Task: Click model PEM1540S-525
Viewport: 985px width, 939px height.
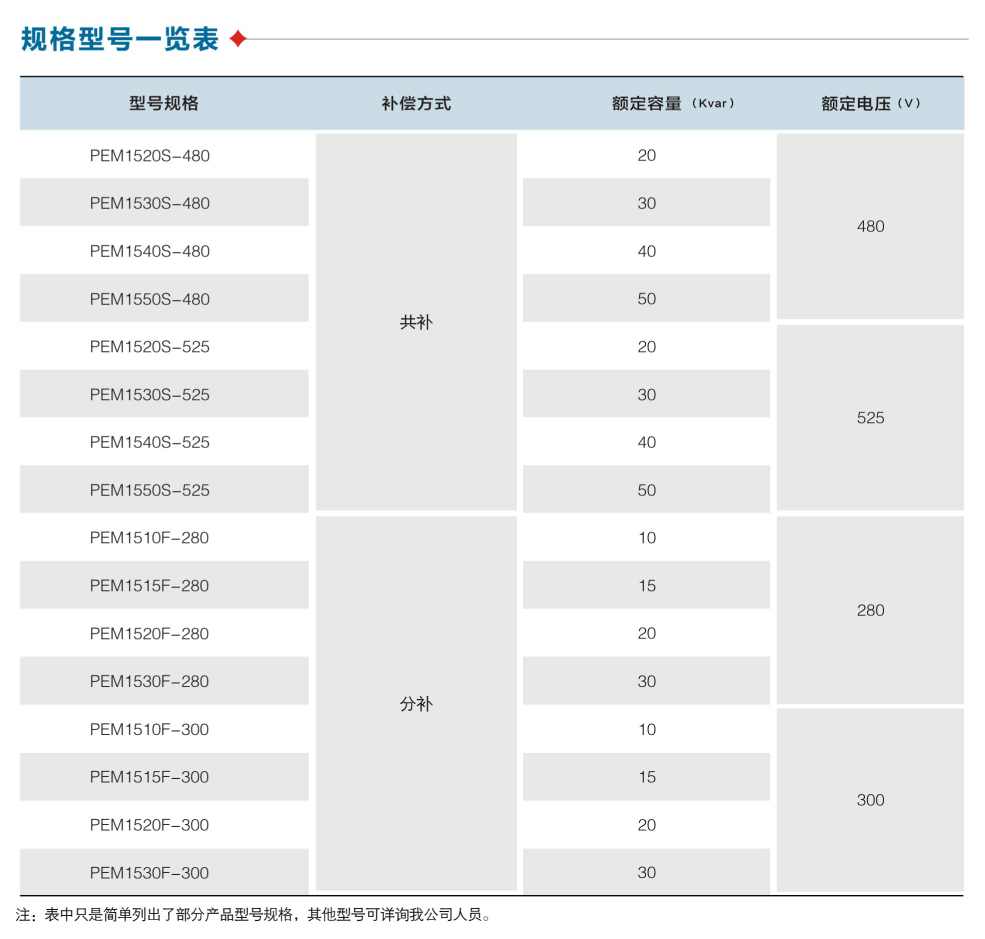Action: [150, 442]
